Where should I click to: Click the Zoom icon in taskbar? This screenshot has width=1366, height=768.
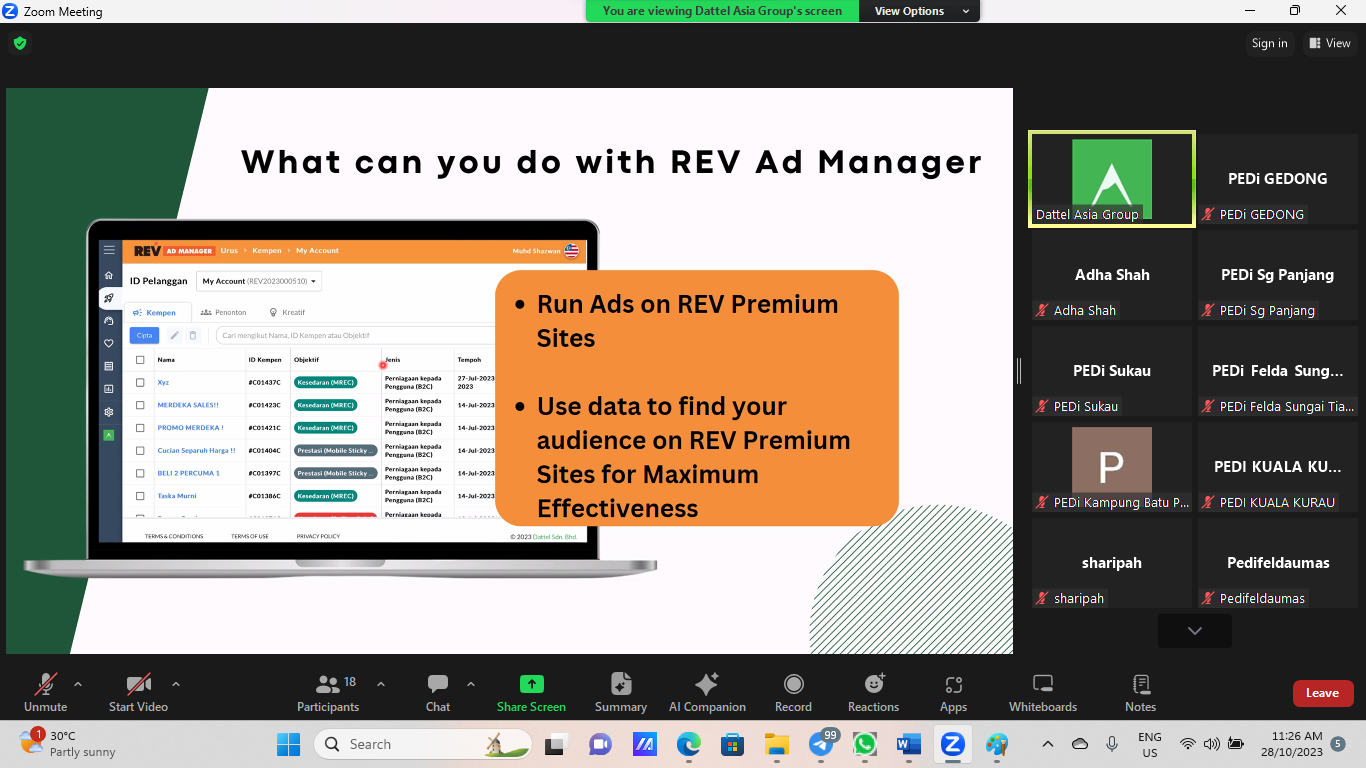point(953,744)
